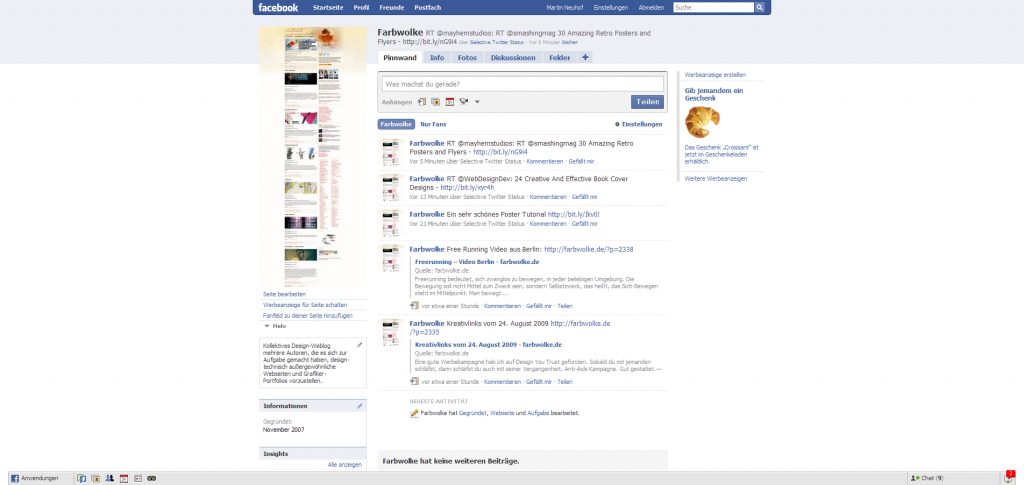Open notifications icon with red badge
Screen dimensions: 1024x485
(1009, 477)
